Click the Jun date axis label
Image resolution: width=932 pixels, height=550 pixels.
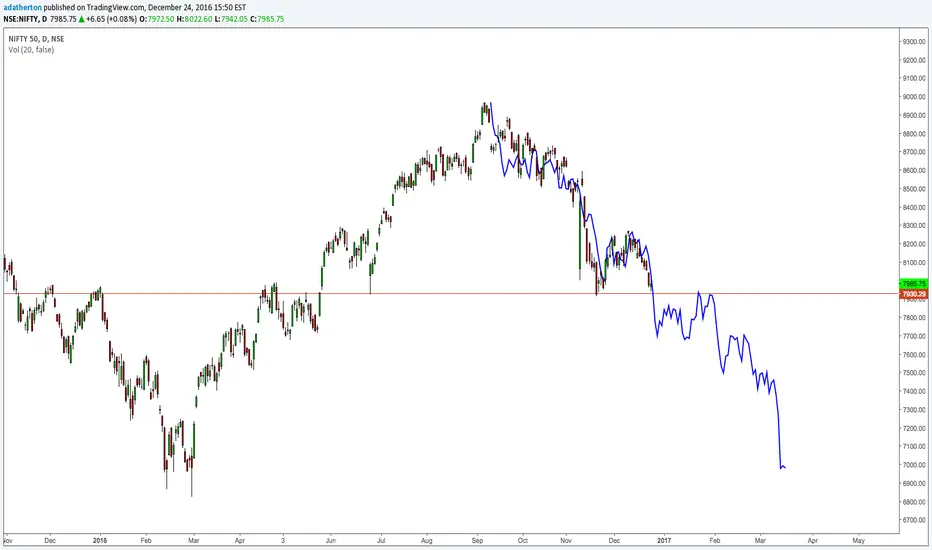tap(330, 540)
